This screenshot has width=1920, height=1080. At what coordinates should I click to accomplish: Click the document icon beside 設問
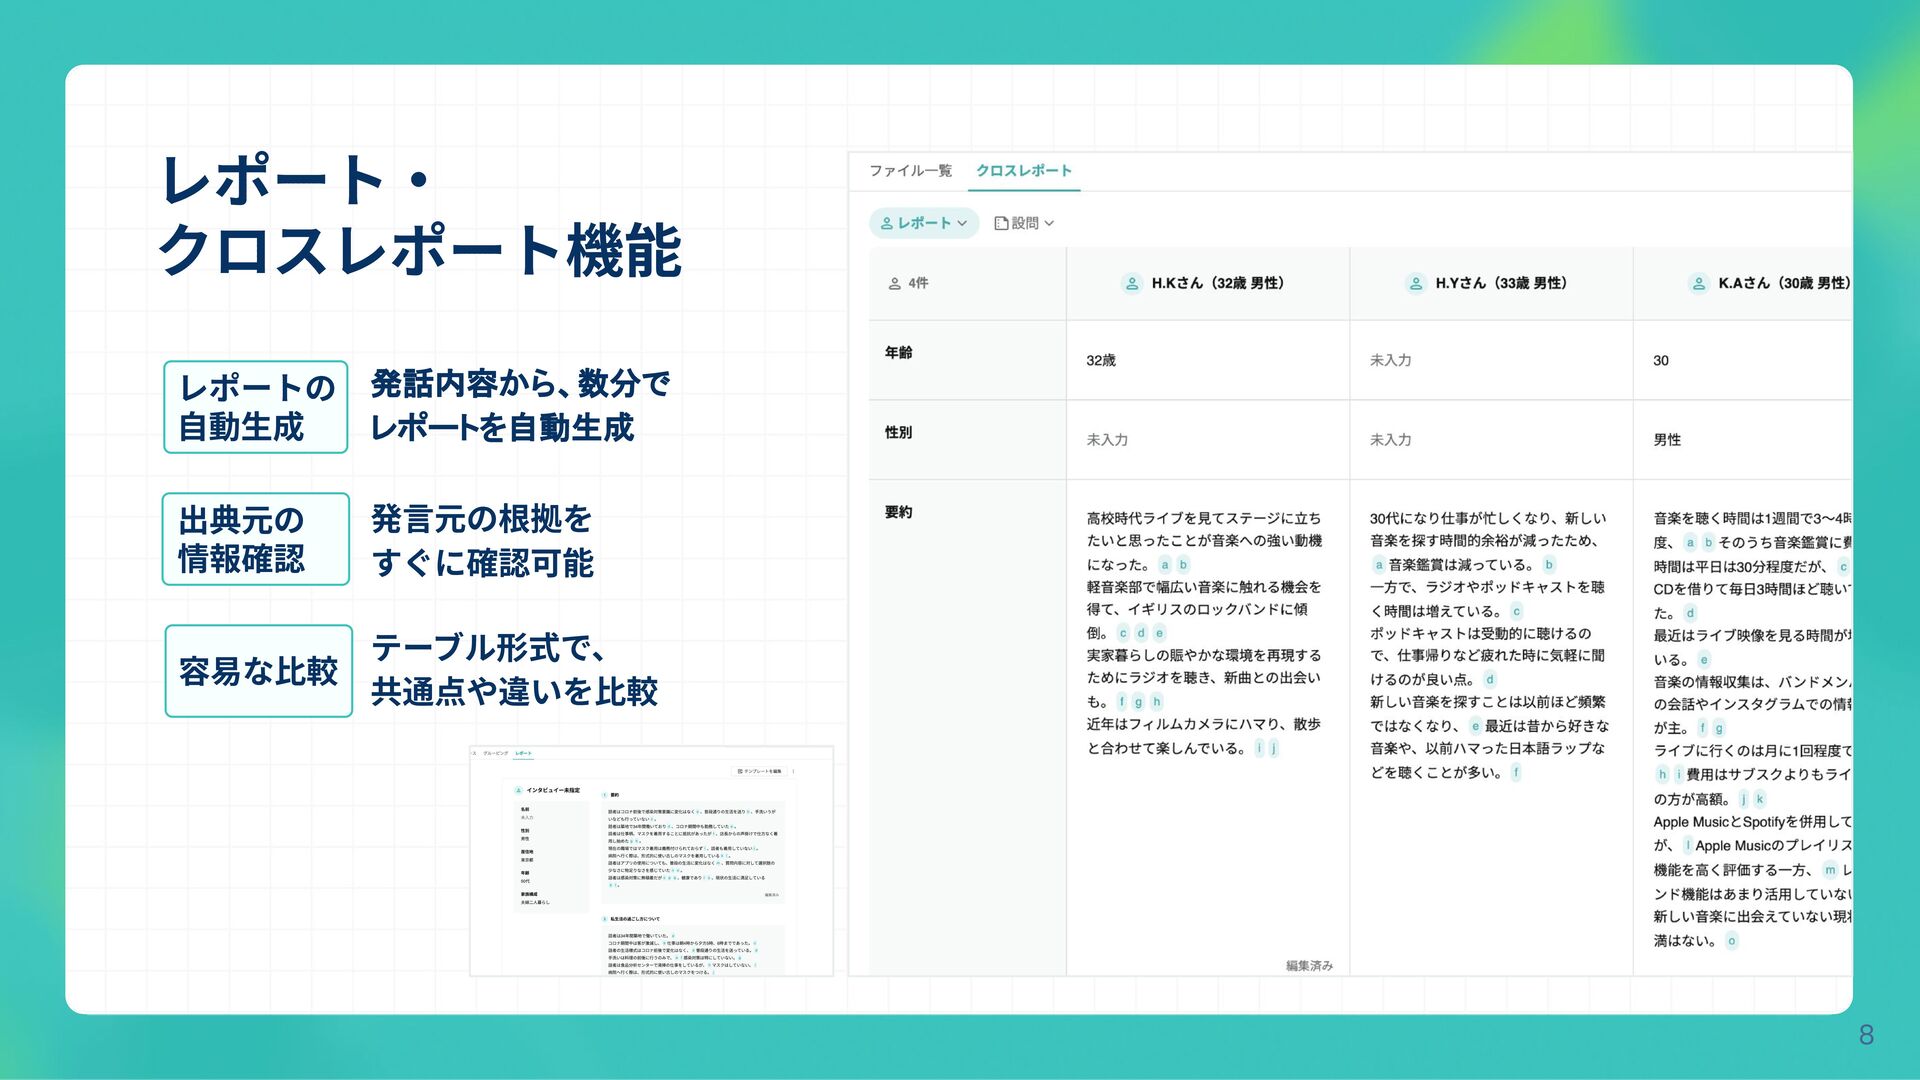coord(1001,223)
